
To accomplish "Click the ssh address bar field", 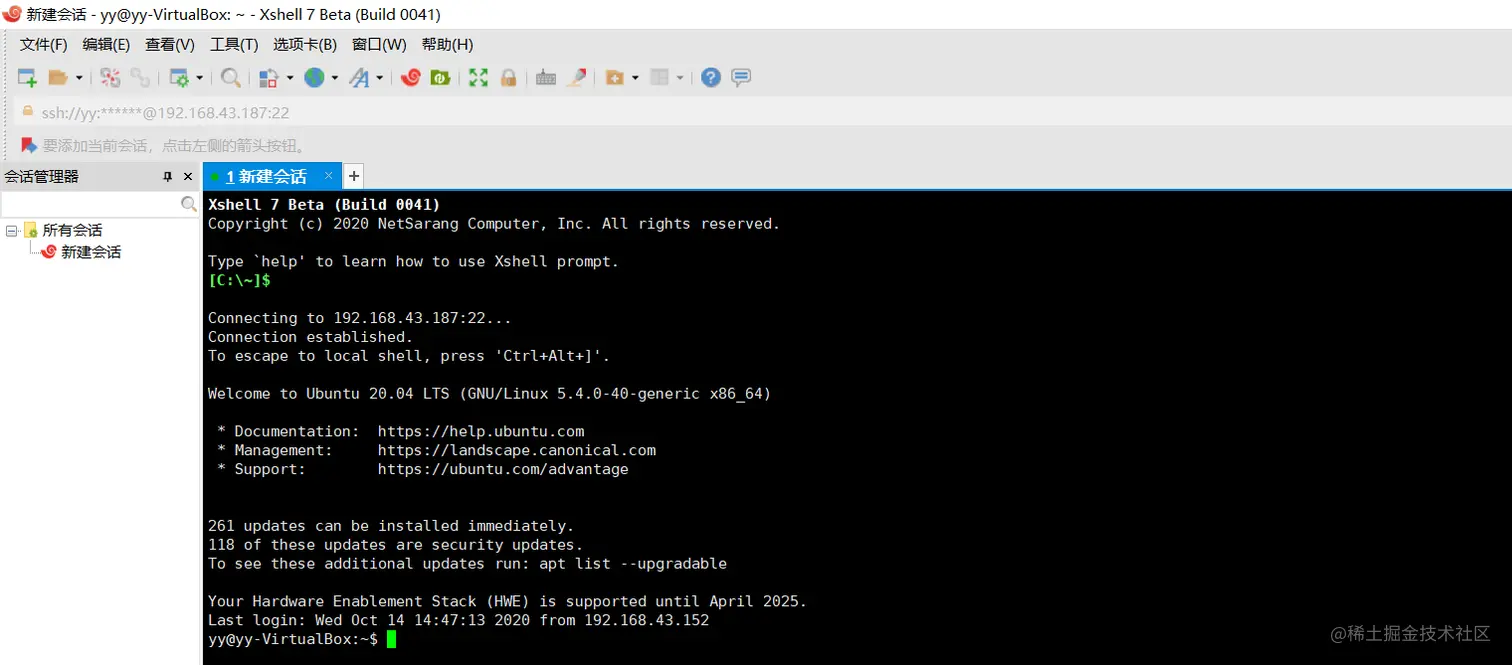I will (760, 112).
